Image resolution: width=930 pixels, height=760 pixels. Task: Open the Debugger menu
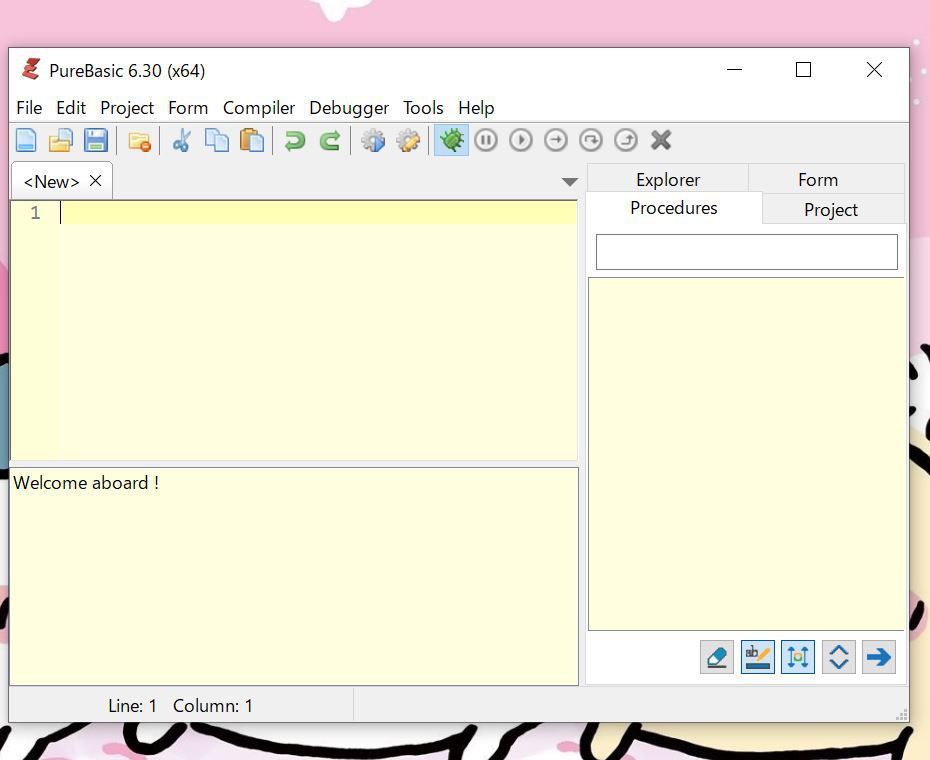coord(349,108)
